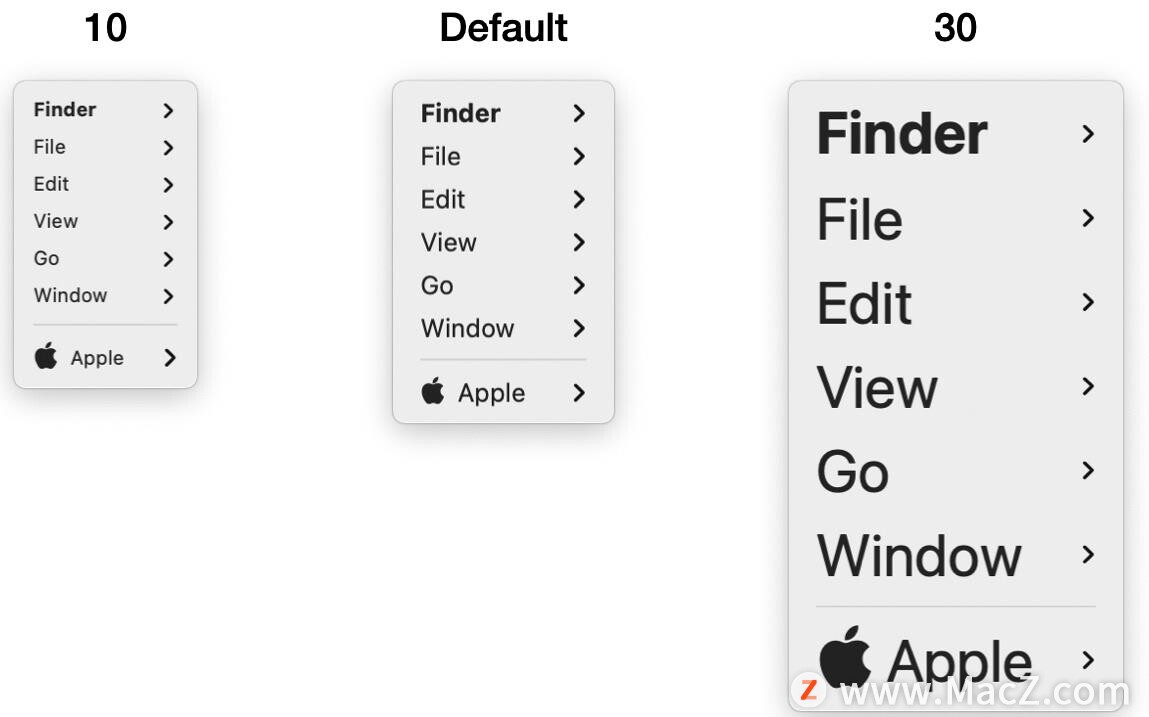Viewport: 1149px width, 717px height.
Task: Click the large Apple logo in the size-30 menu
Action: (845, 656)
